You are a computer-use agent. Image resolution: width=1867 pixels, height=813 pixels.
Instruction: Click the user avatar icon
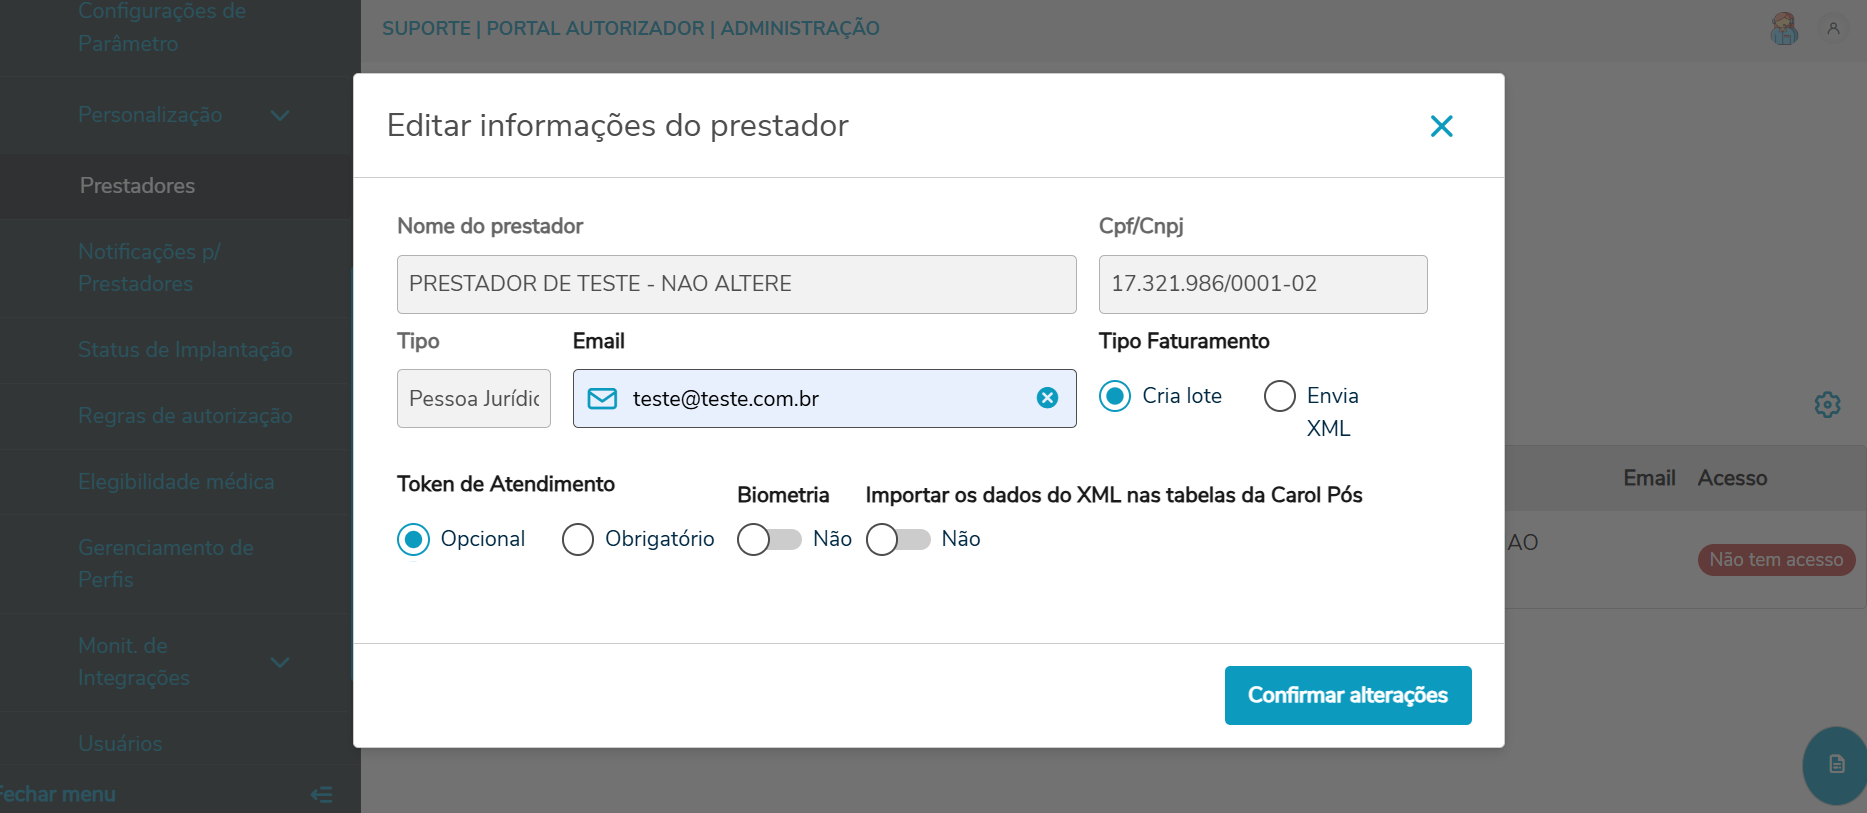tap(1784, 29)
